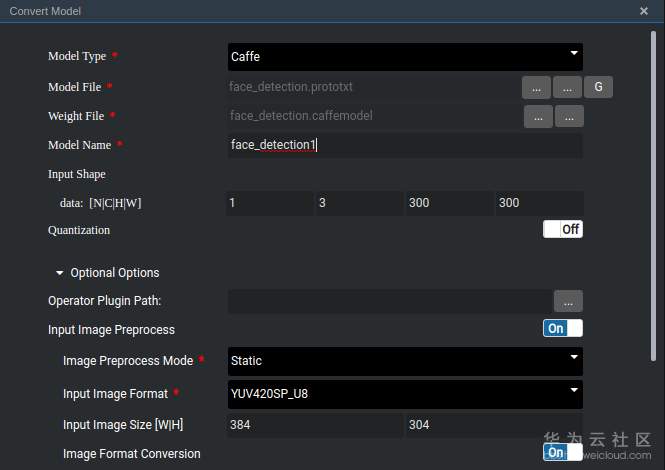Click the data: [N|C|H|W] label
Image resolution: width=665 pixels, height=470 pixels.
click(x=101, y=203)
